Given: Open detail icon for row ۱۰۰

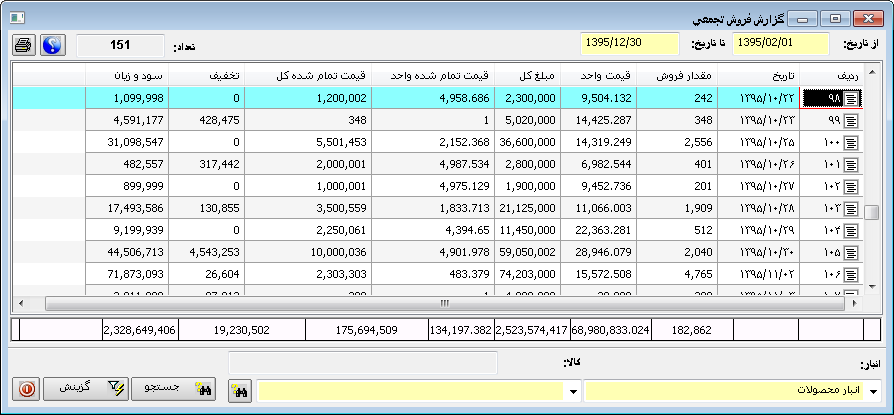Looking at the screenshot, I should (851, 143).
